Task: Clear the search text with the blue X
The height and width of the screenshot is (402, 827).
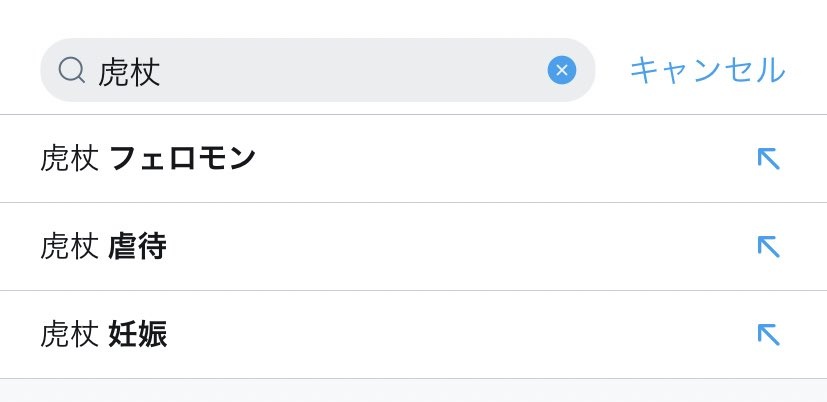Action: pyautogui.click(x=562, y=70)
